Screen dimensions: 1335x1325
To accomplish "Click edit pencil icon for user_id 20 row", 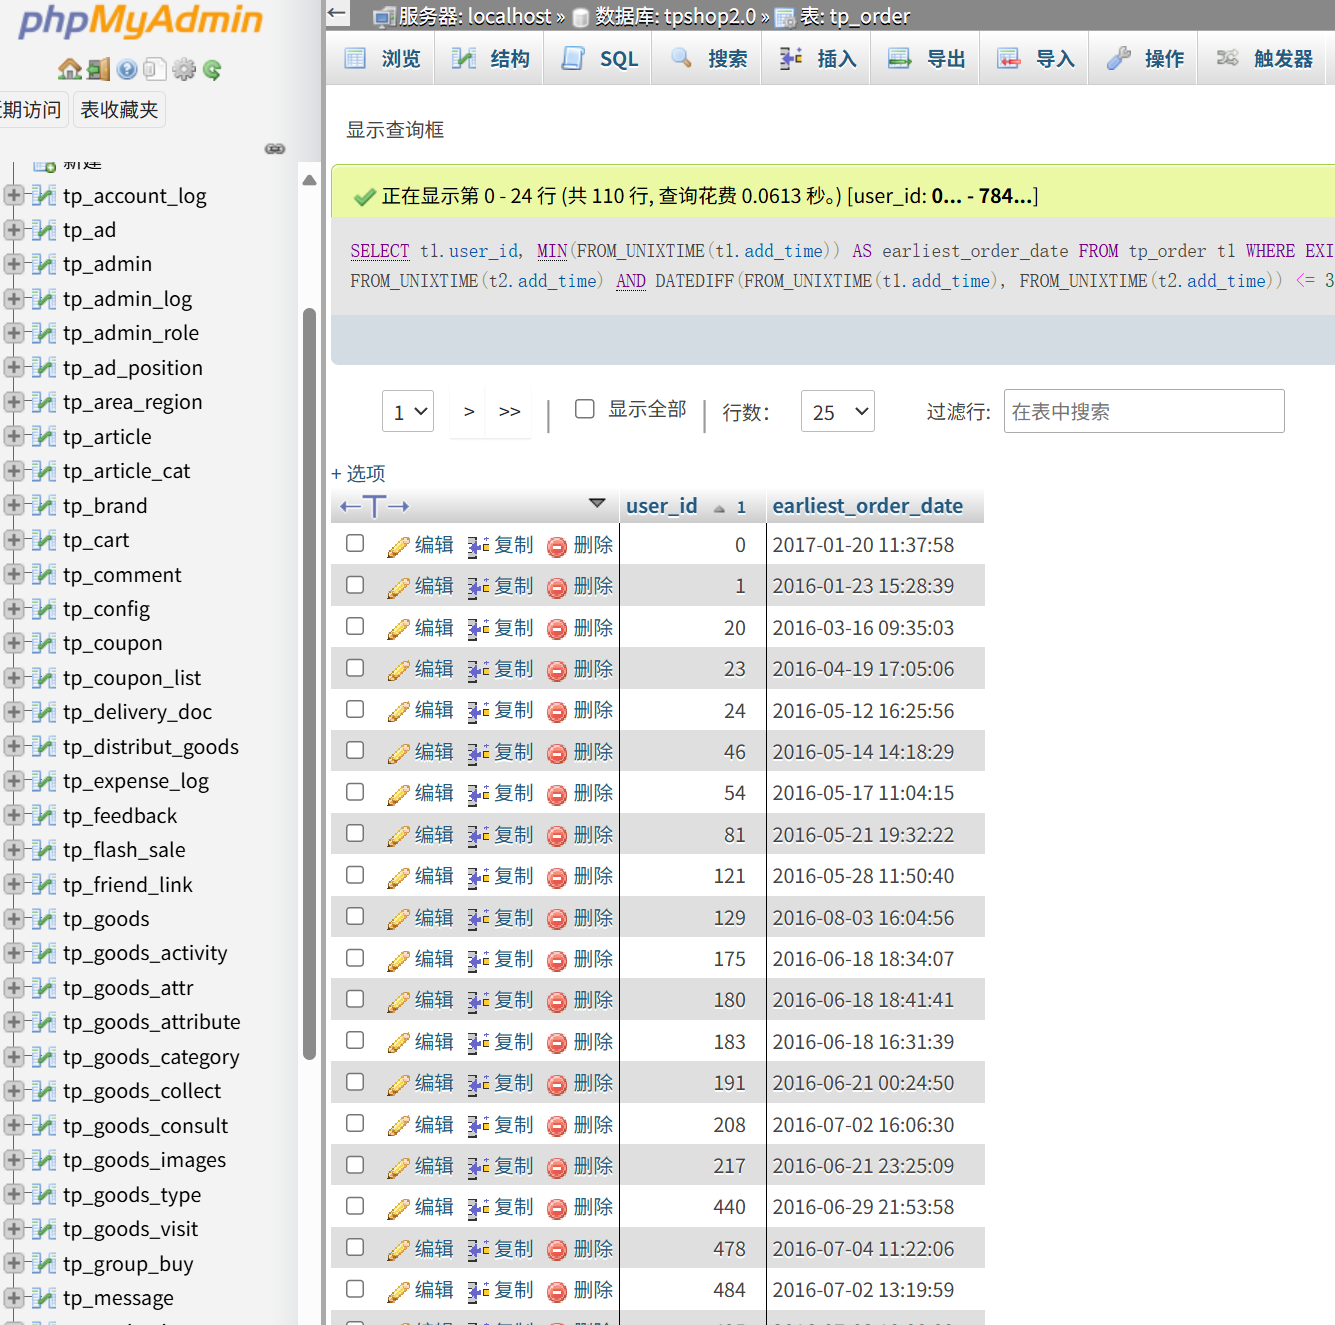I will (x=398, y=629).
